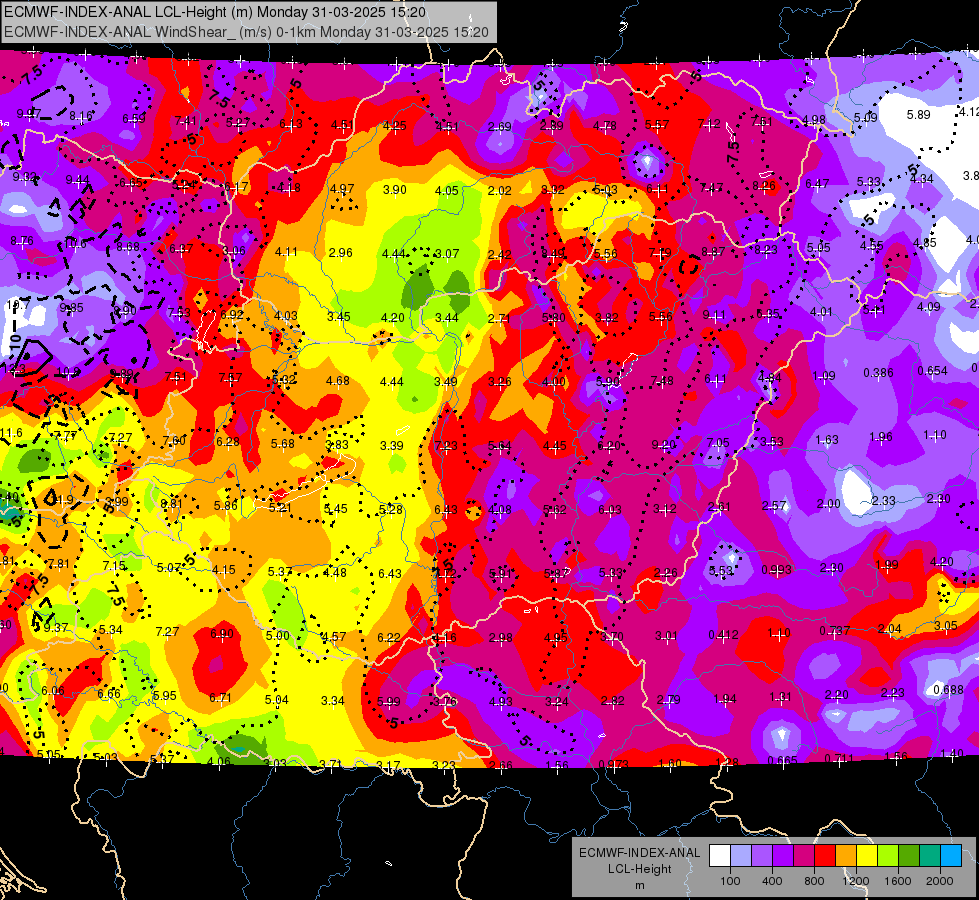Click the legend title ECMWF-INDEX-ANAL

coord(639,853)
